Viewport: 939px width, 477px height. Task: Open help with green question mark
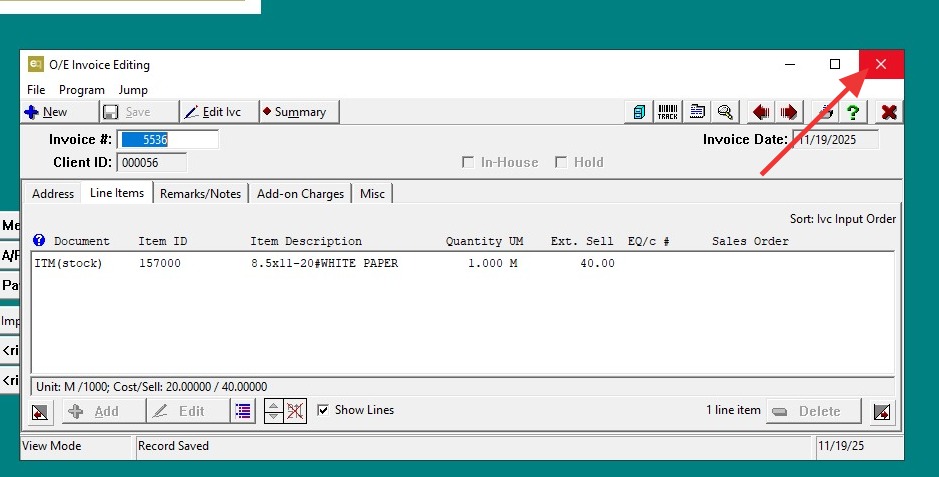[x=853, y=112]
